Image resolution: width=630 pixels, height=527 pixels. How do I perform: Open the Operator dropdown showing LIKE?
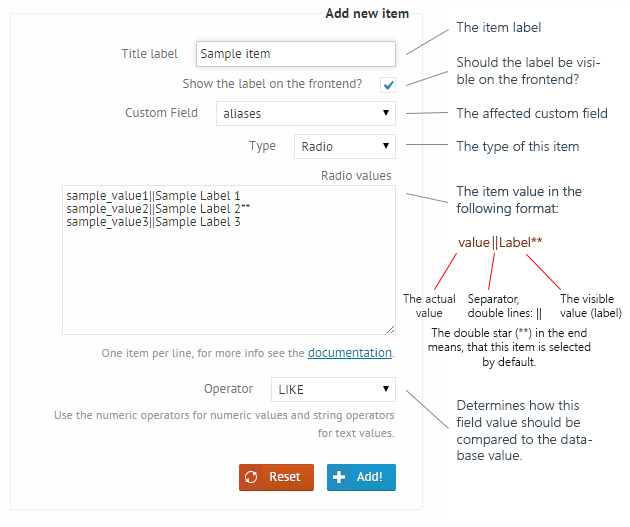pyautogui.click(x=333, y=389)
